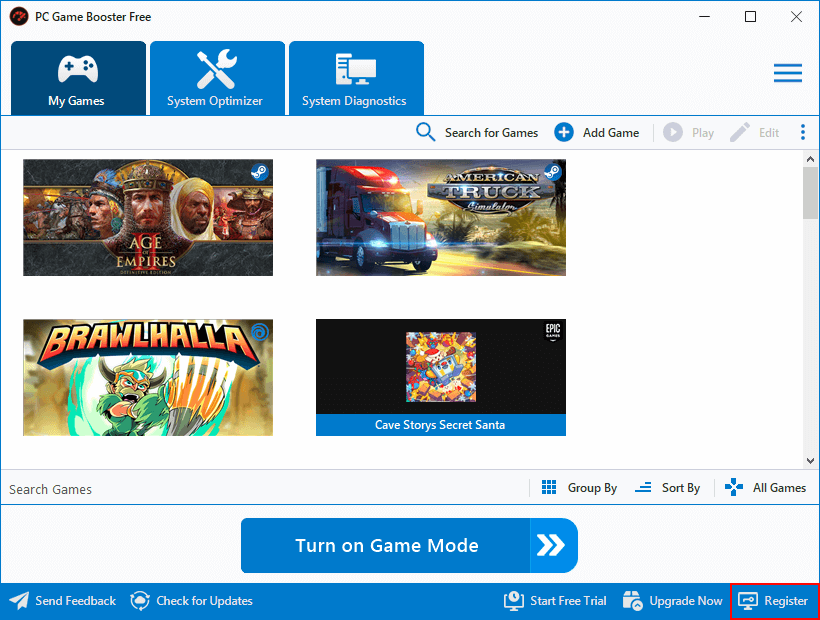Click the Check for Updates refresh icon

(x=140, y=601)
